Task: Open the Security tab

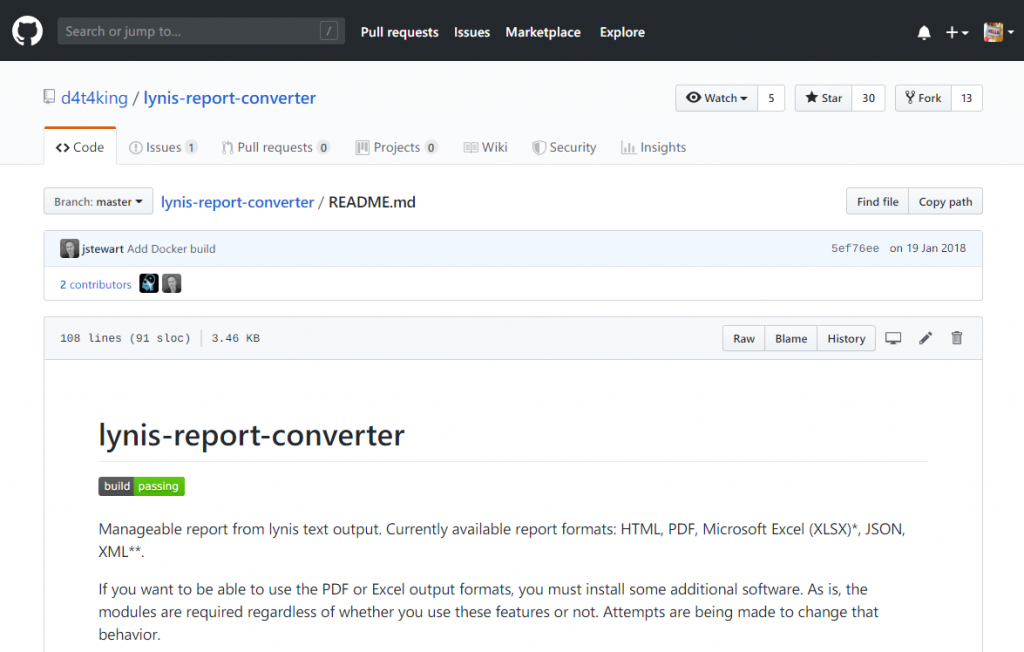Action: point(564,147)
